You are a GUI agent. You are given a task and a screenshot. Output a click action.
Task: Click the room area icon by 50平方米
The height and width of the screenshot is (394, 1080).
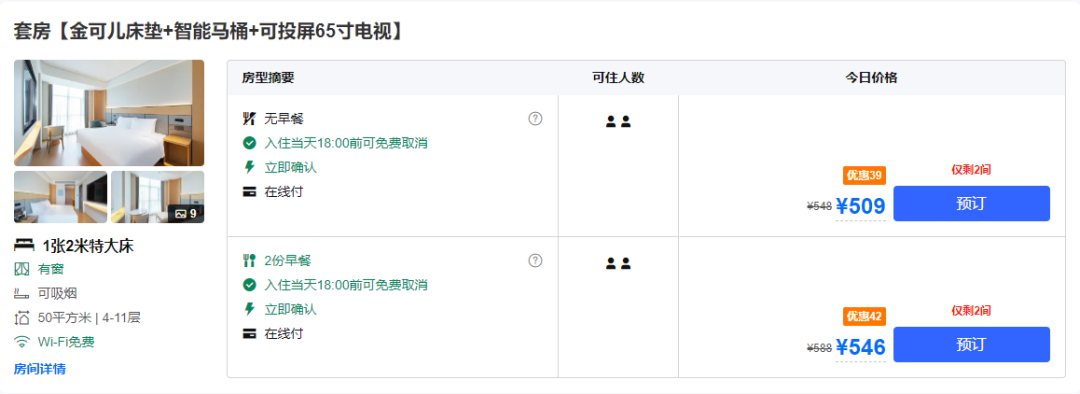[22, 318]
